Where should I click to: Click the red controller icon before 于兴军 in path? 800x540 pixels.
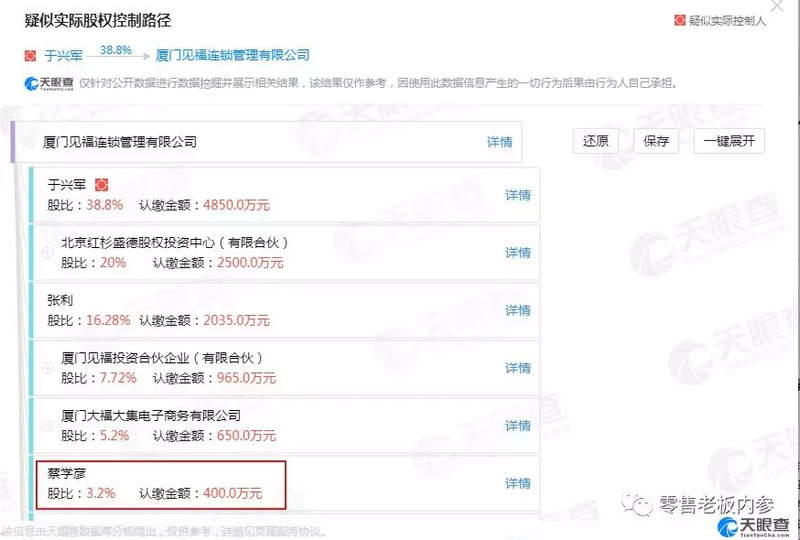pos(30,56)
